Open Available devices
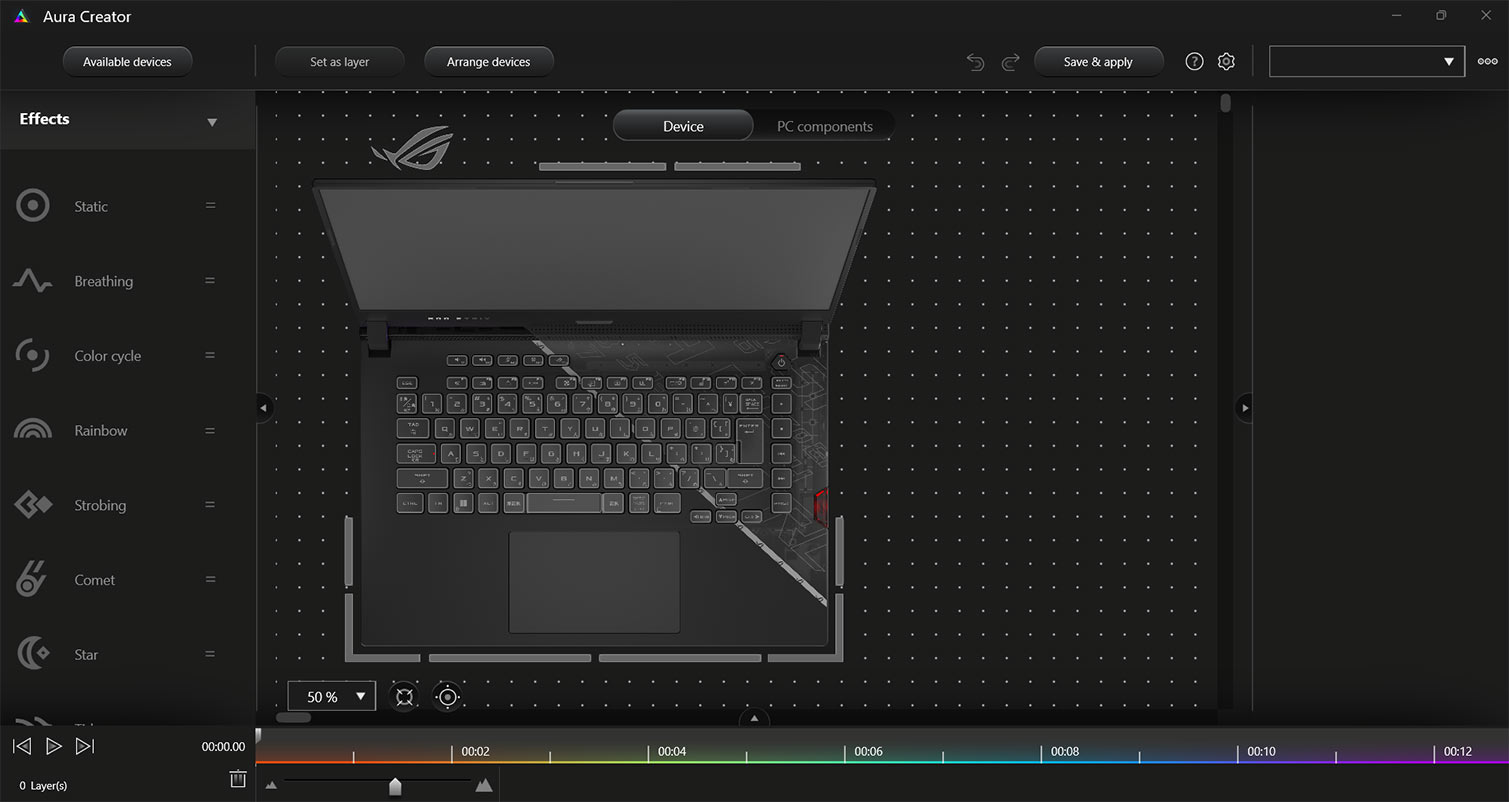1509x802 pixels. tap(127, 61)
